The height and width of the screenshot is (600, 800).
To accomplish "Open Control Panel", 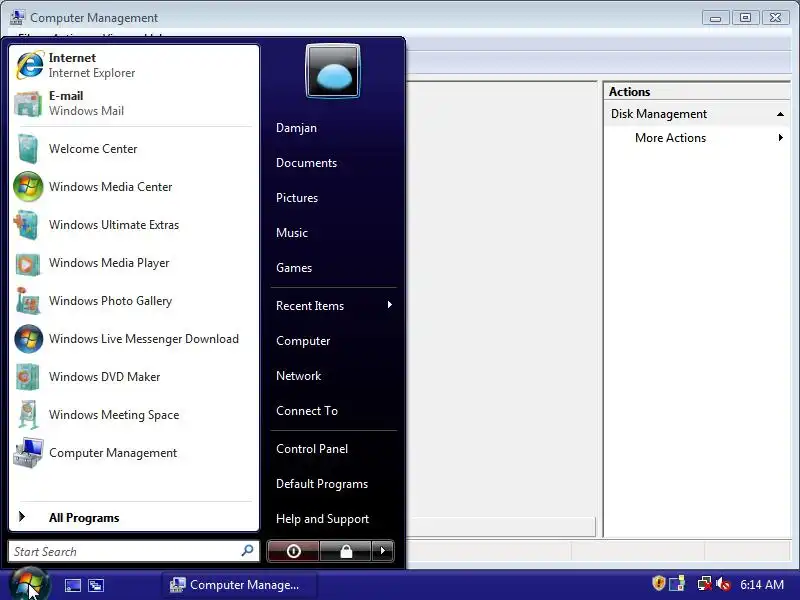I will point(312,449).
